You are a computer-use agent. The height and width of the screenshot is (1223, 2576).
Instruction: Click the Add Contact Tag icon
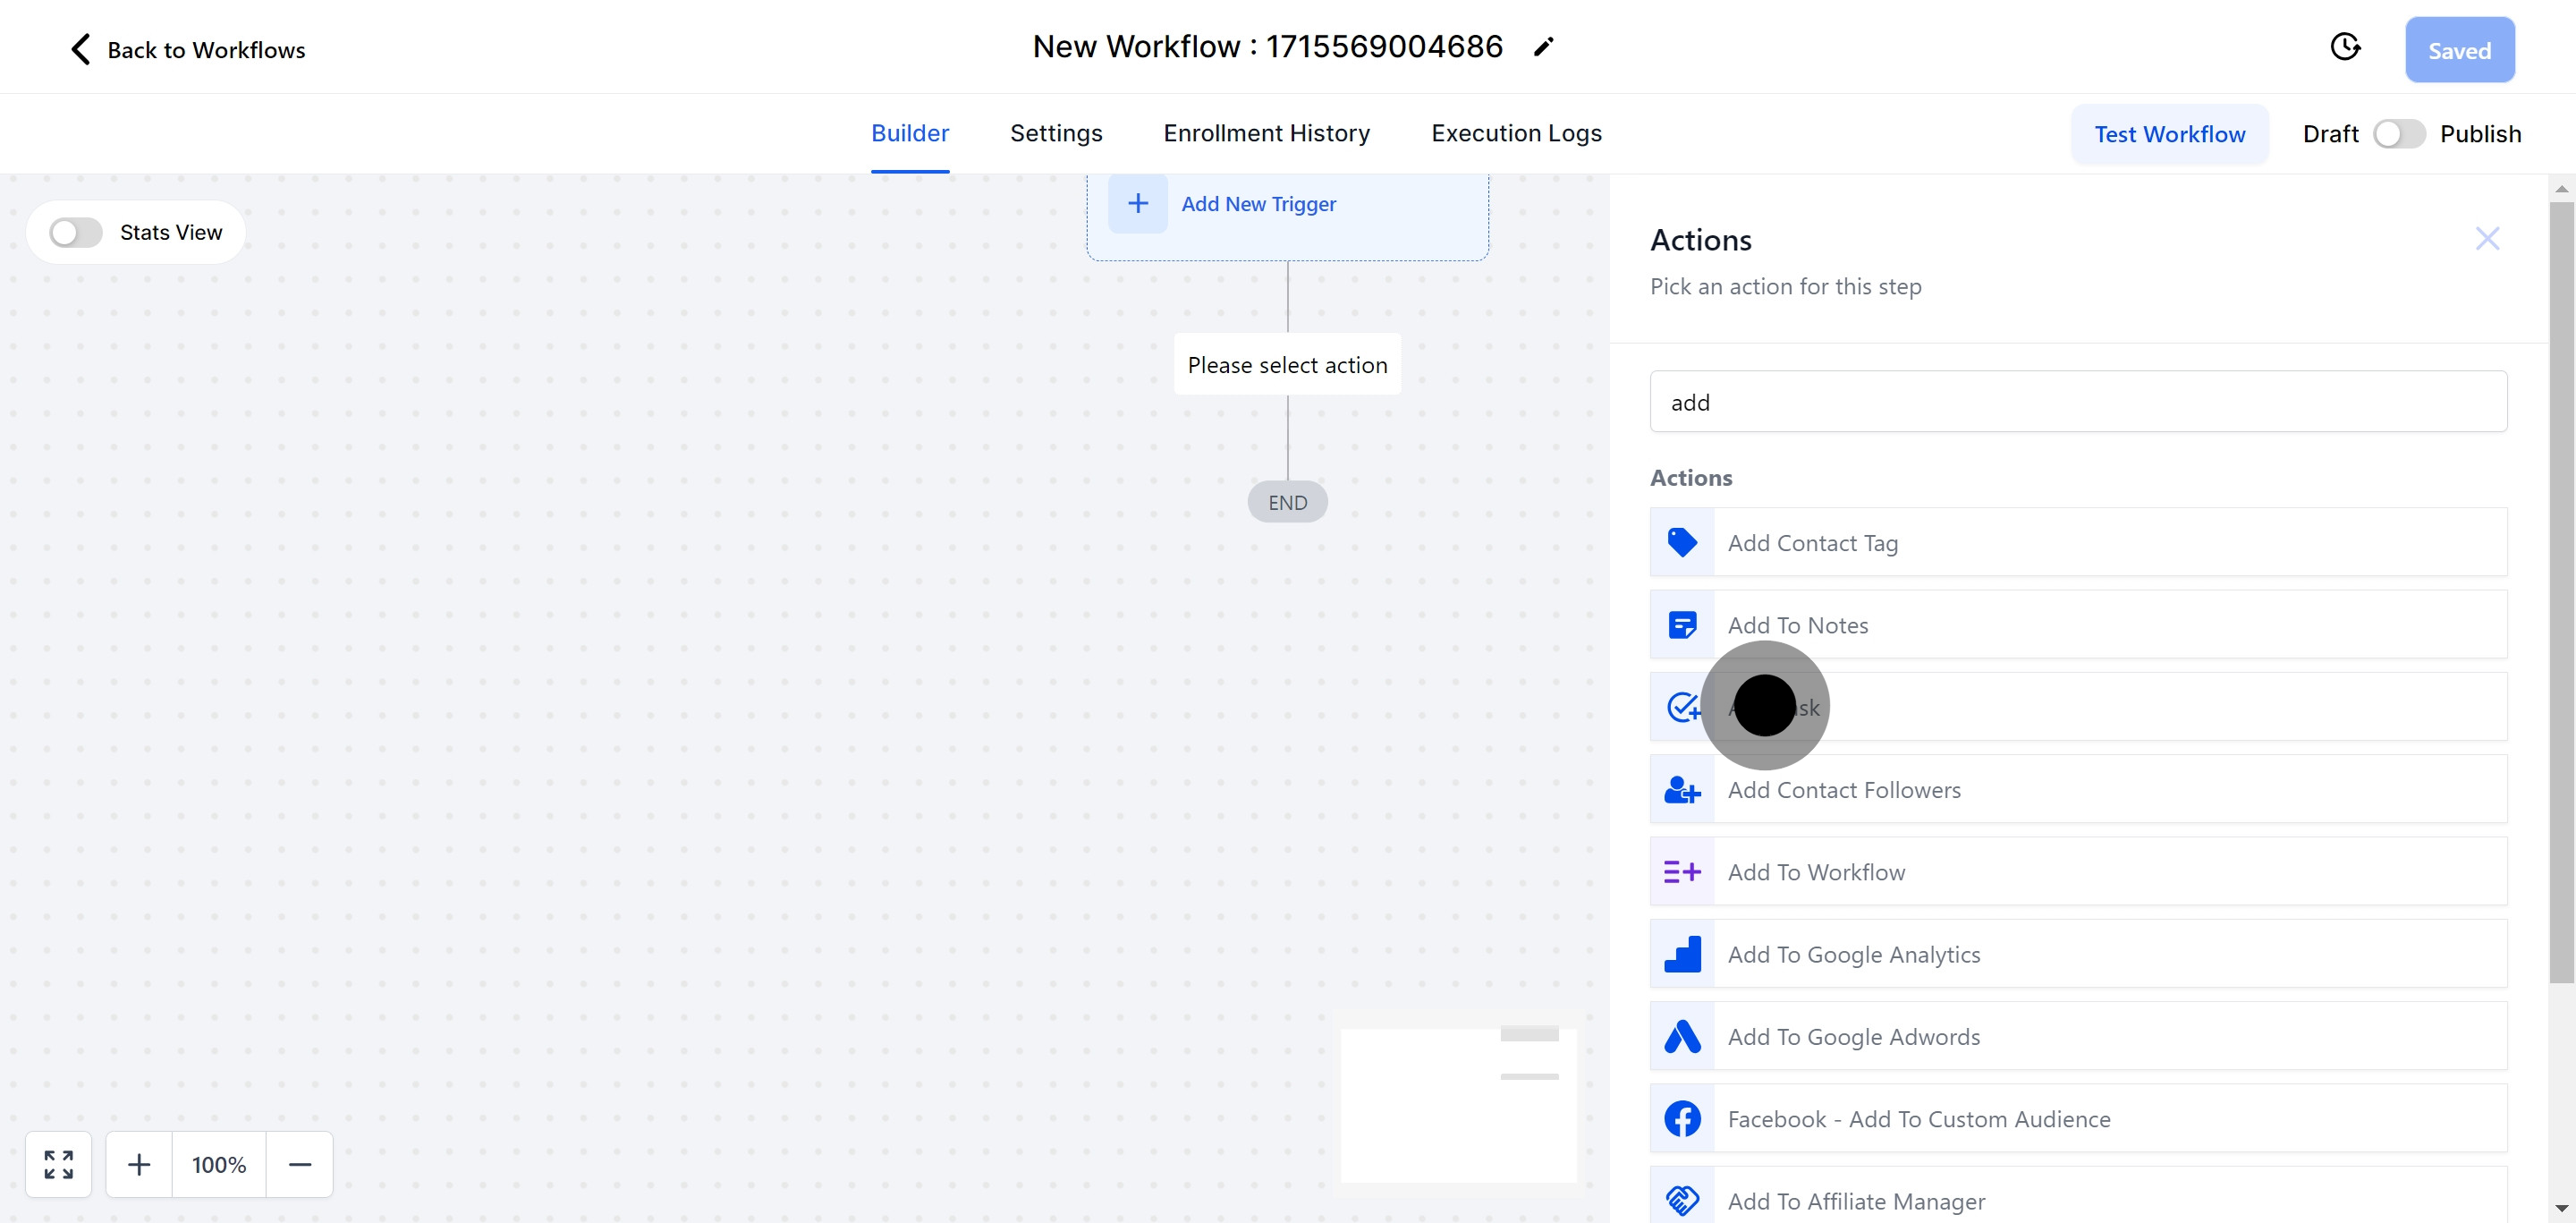click(1682, 542)
